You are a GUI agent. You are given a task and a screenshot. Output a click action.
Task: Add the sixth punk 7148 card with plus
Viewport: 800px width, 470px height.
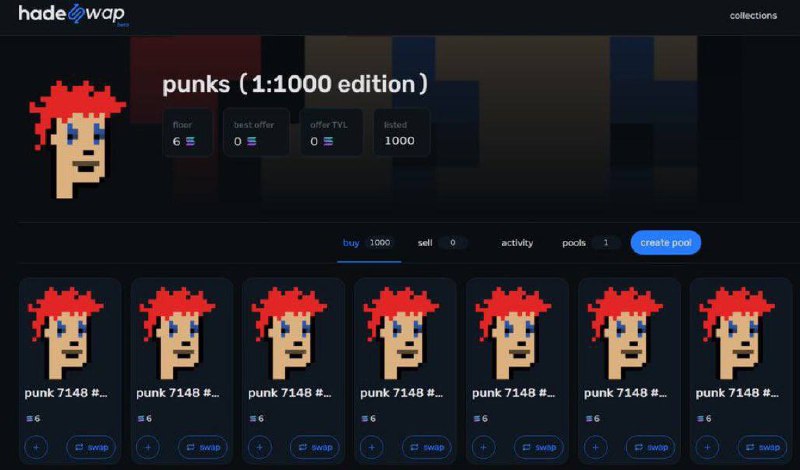tap(595, 448)
